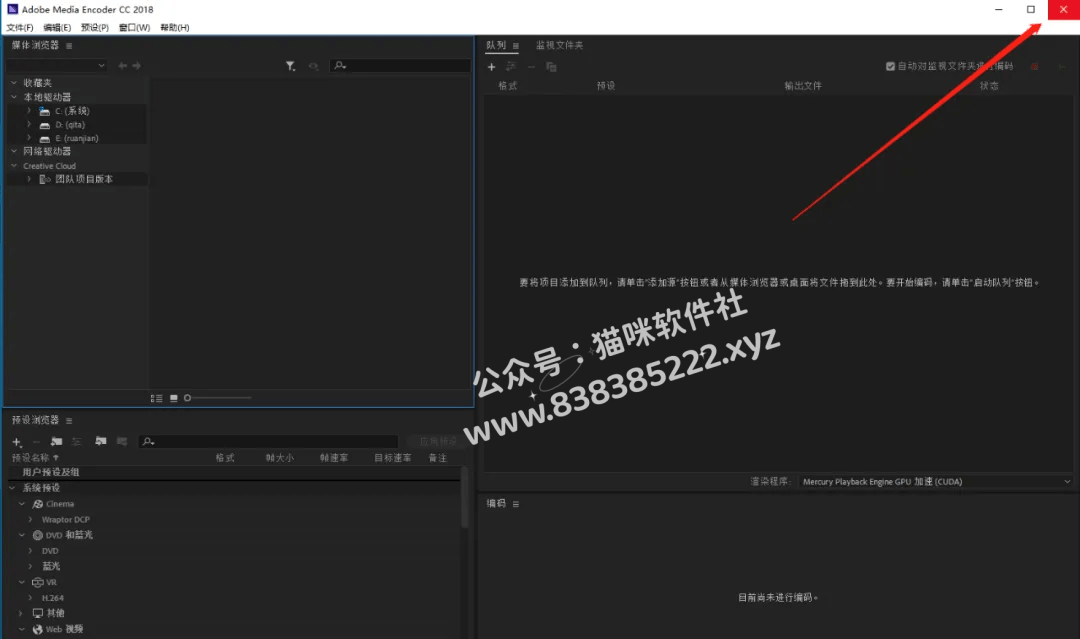Click the create new preset plus icon

(x=17, y=442)
